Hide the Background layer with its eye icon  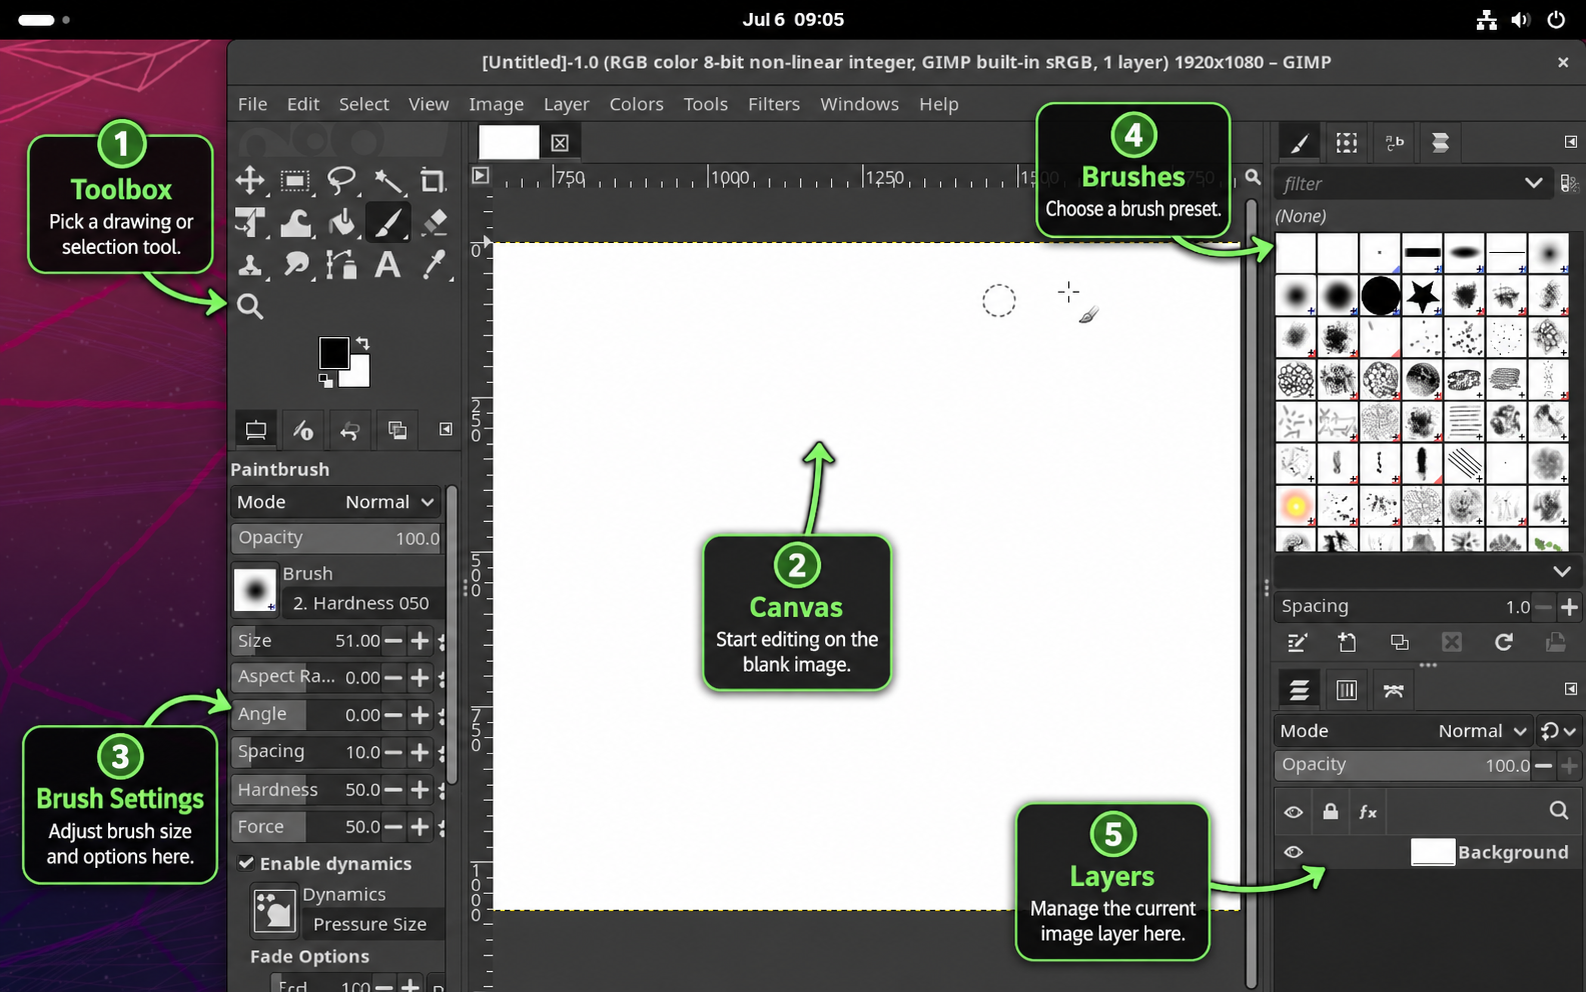tap(1293, 852)
